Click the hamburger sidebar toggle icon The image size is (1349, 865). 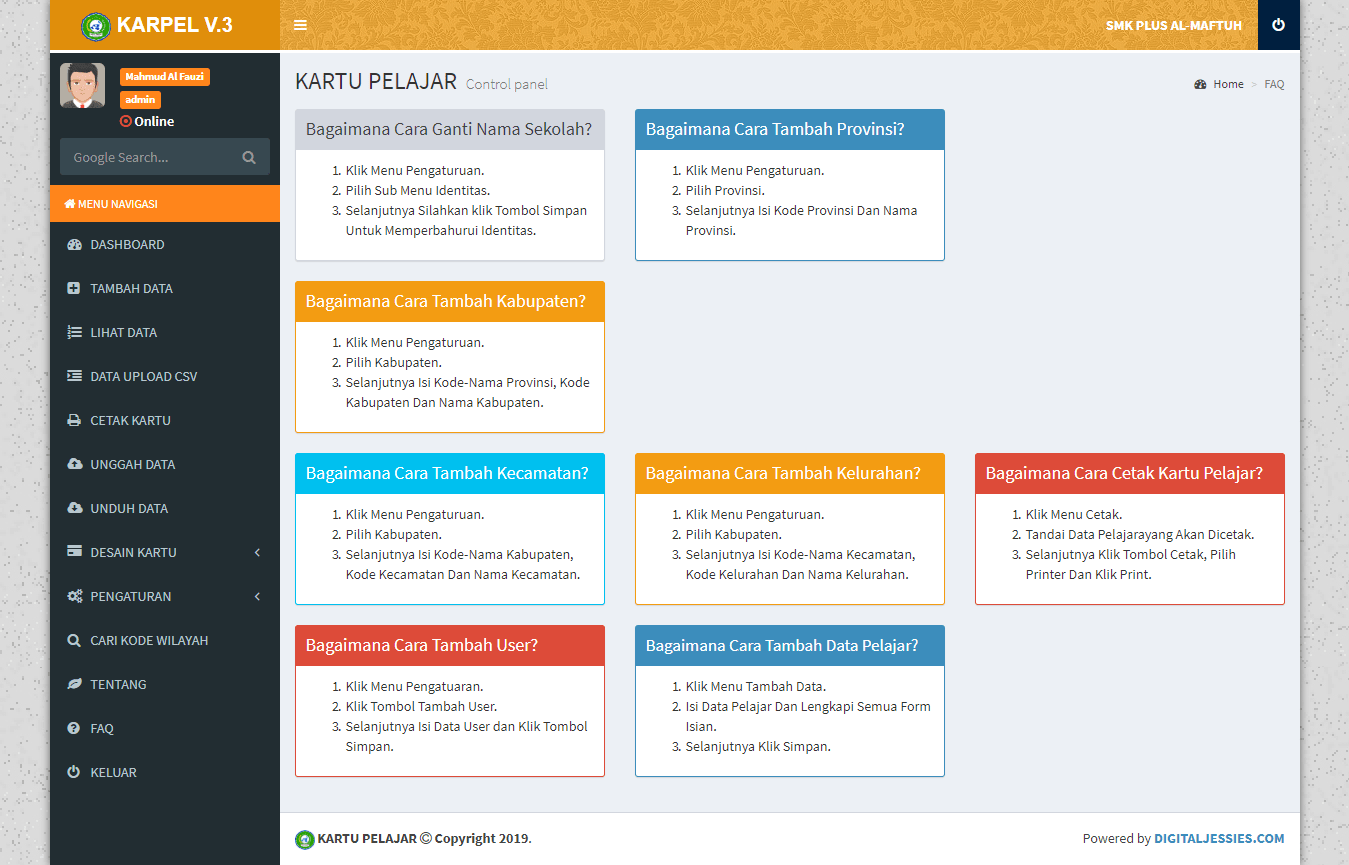coord(300,25)
